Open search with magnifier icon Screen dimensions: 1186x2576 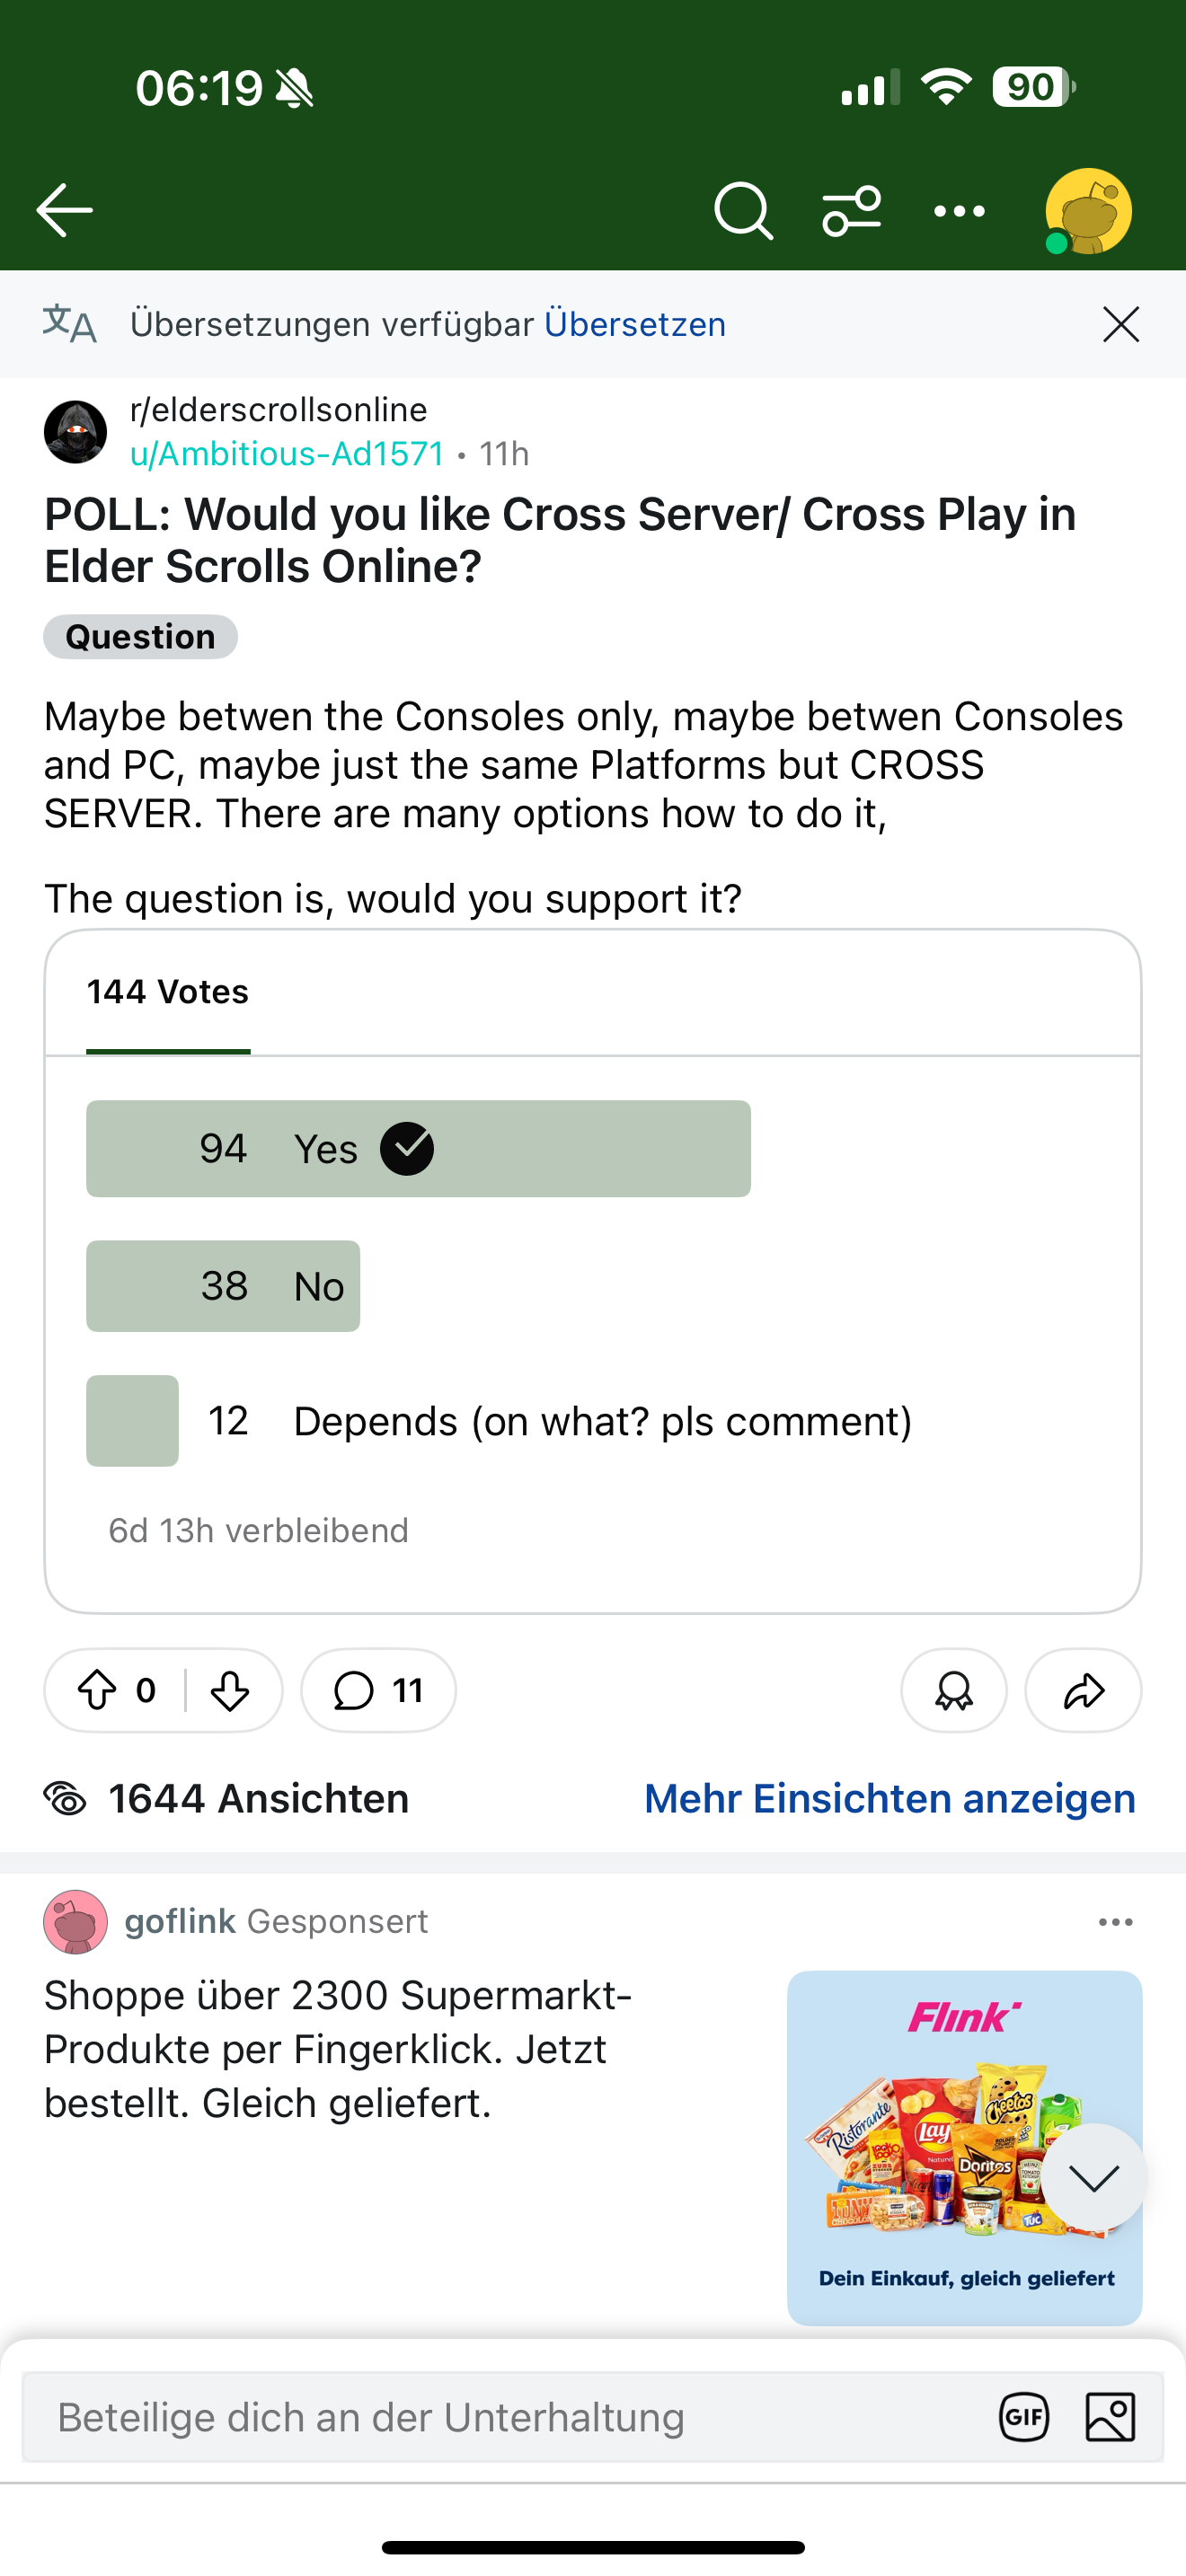[744, 211]
